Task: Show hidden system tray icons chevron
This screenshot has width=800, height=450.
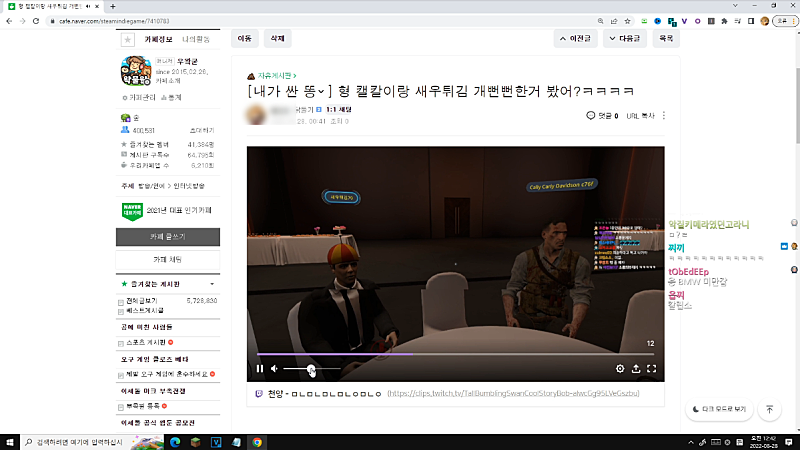Action: coord(691,442)
